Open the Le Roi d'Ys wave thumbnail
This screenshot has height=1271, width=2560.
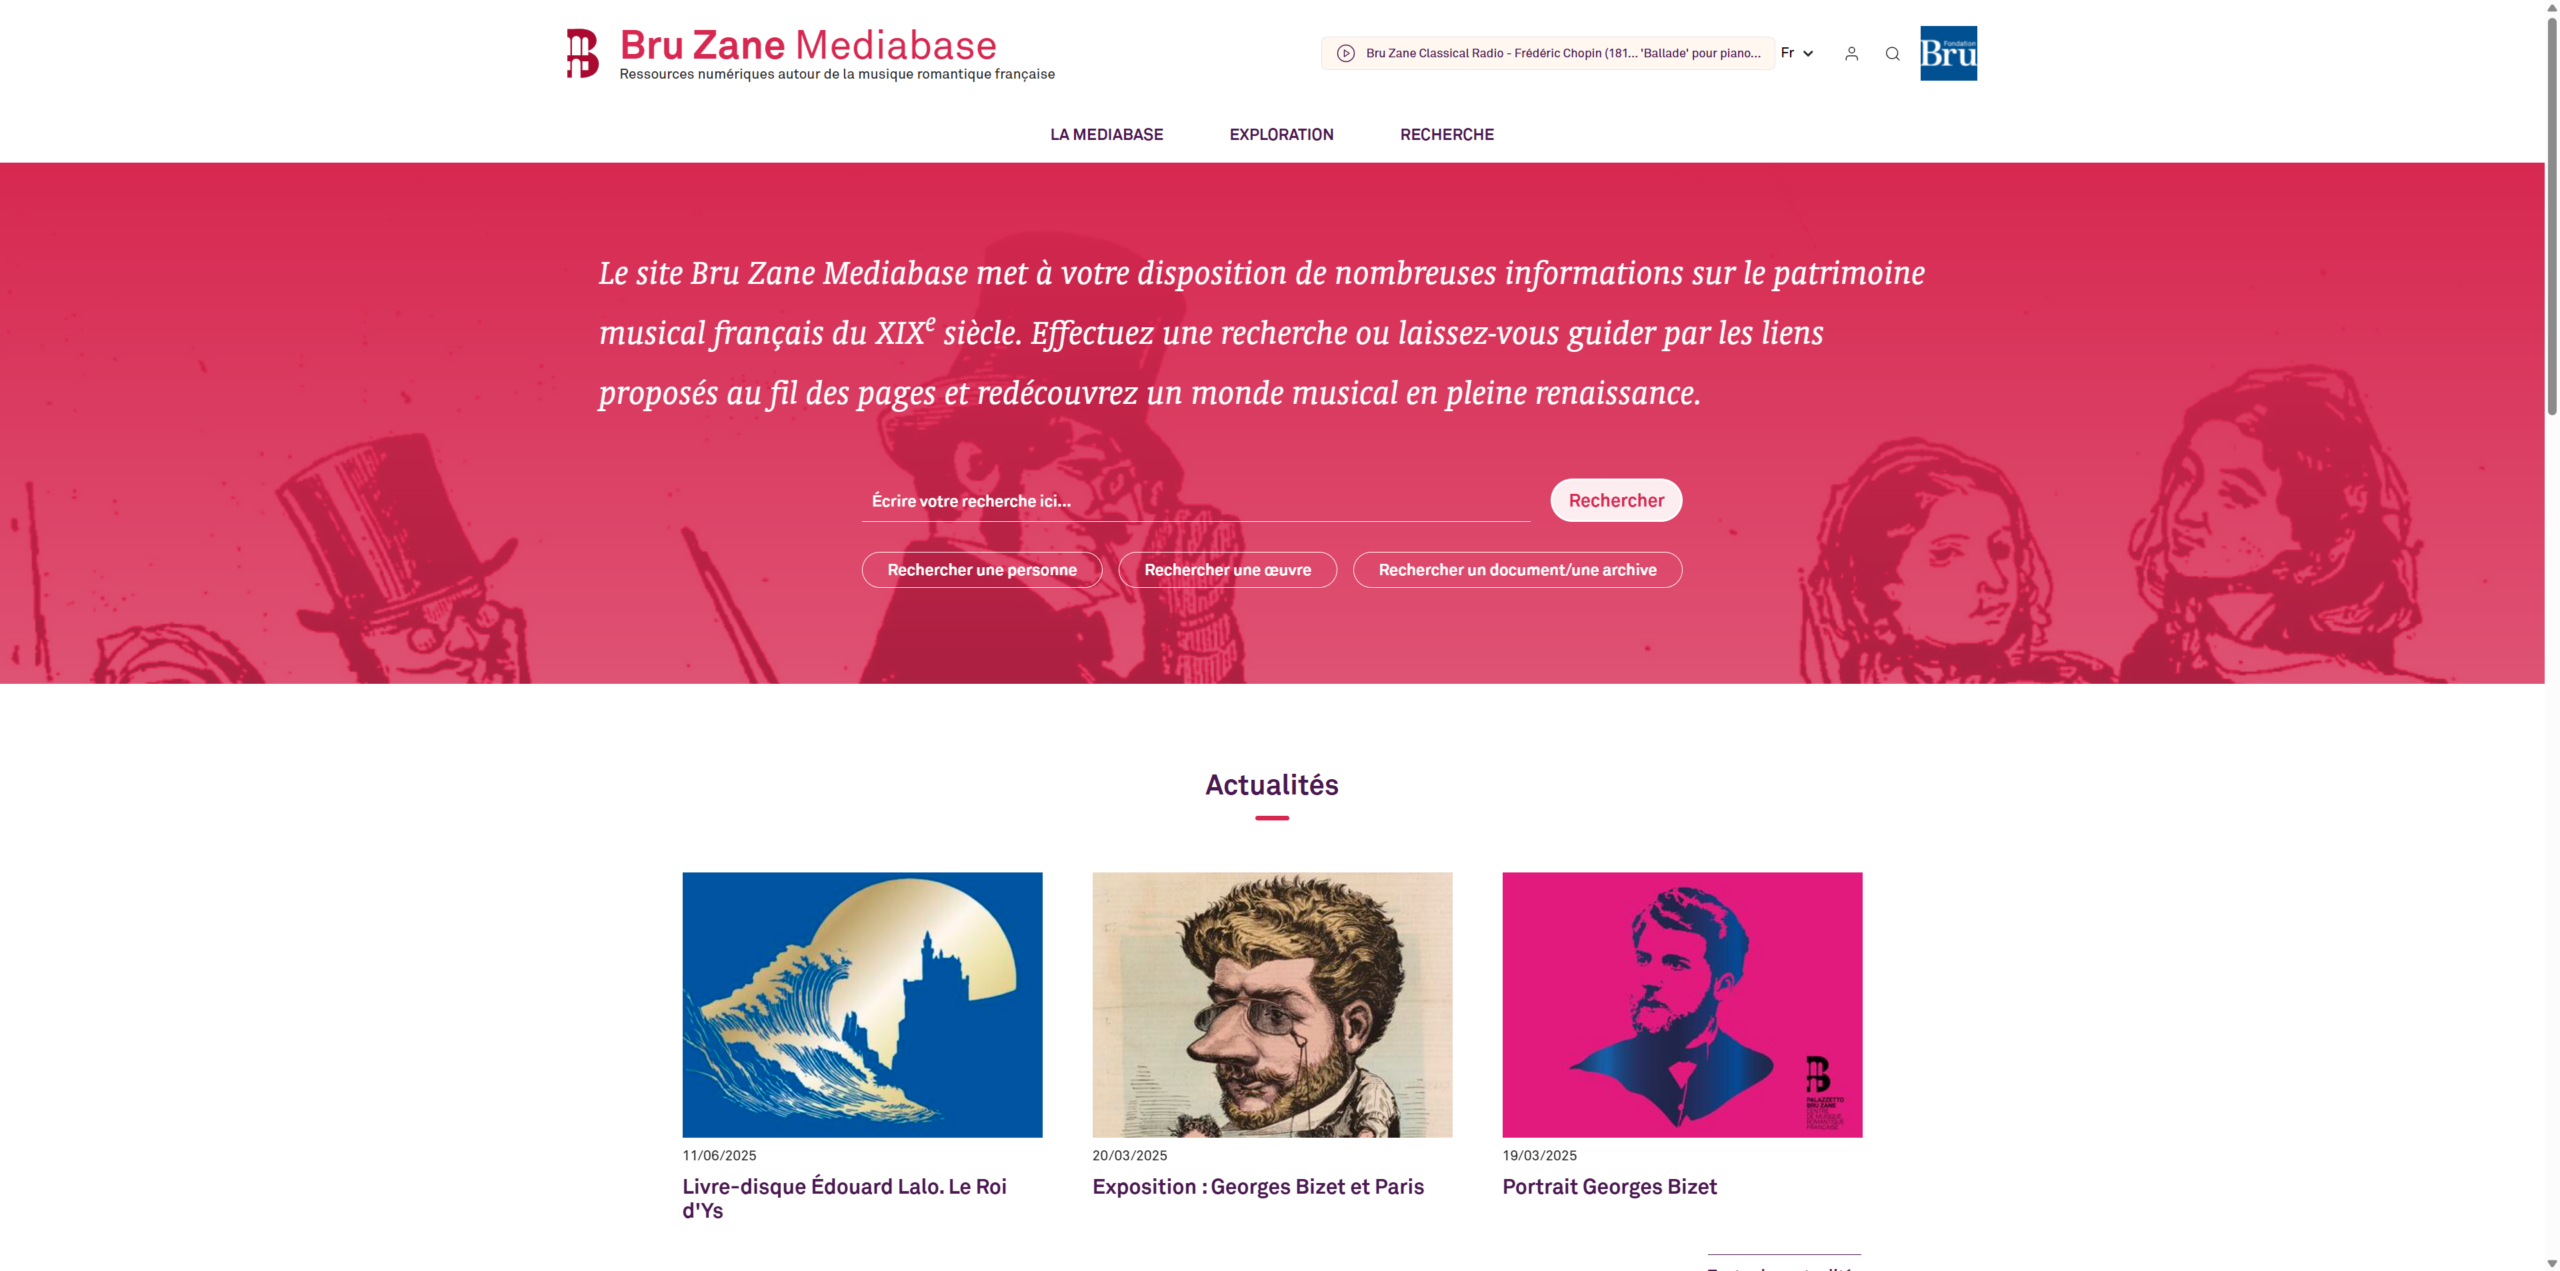862,1004
